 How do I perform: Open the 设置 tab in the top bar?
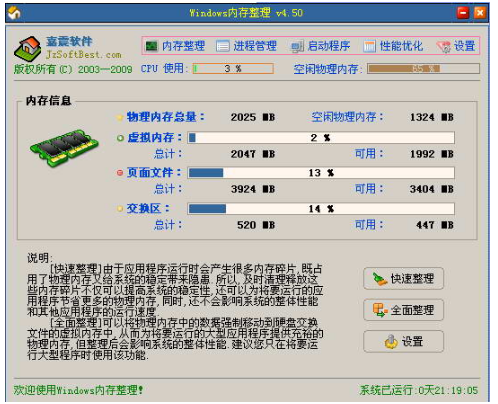click(x=456, y=46)
